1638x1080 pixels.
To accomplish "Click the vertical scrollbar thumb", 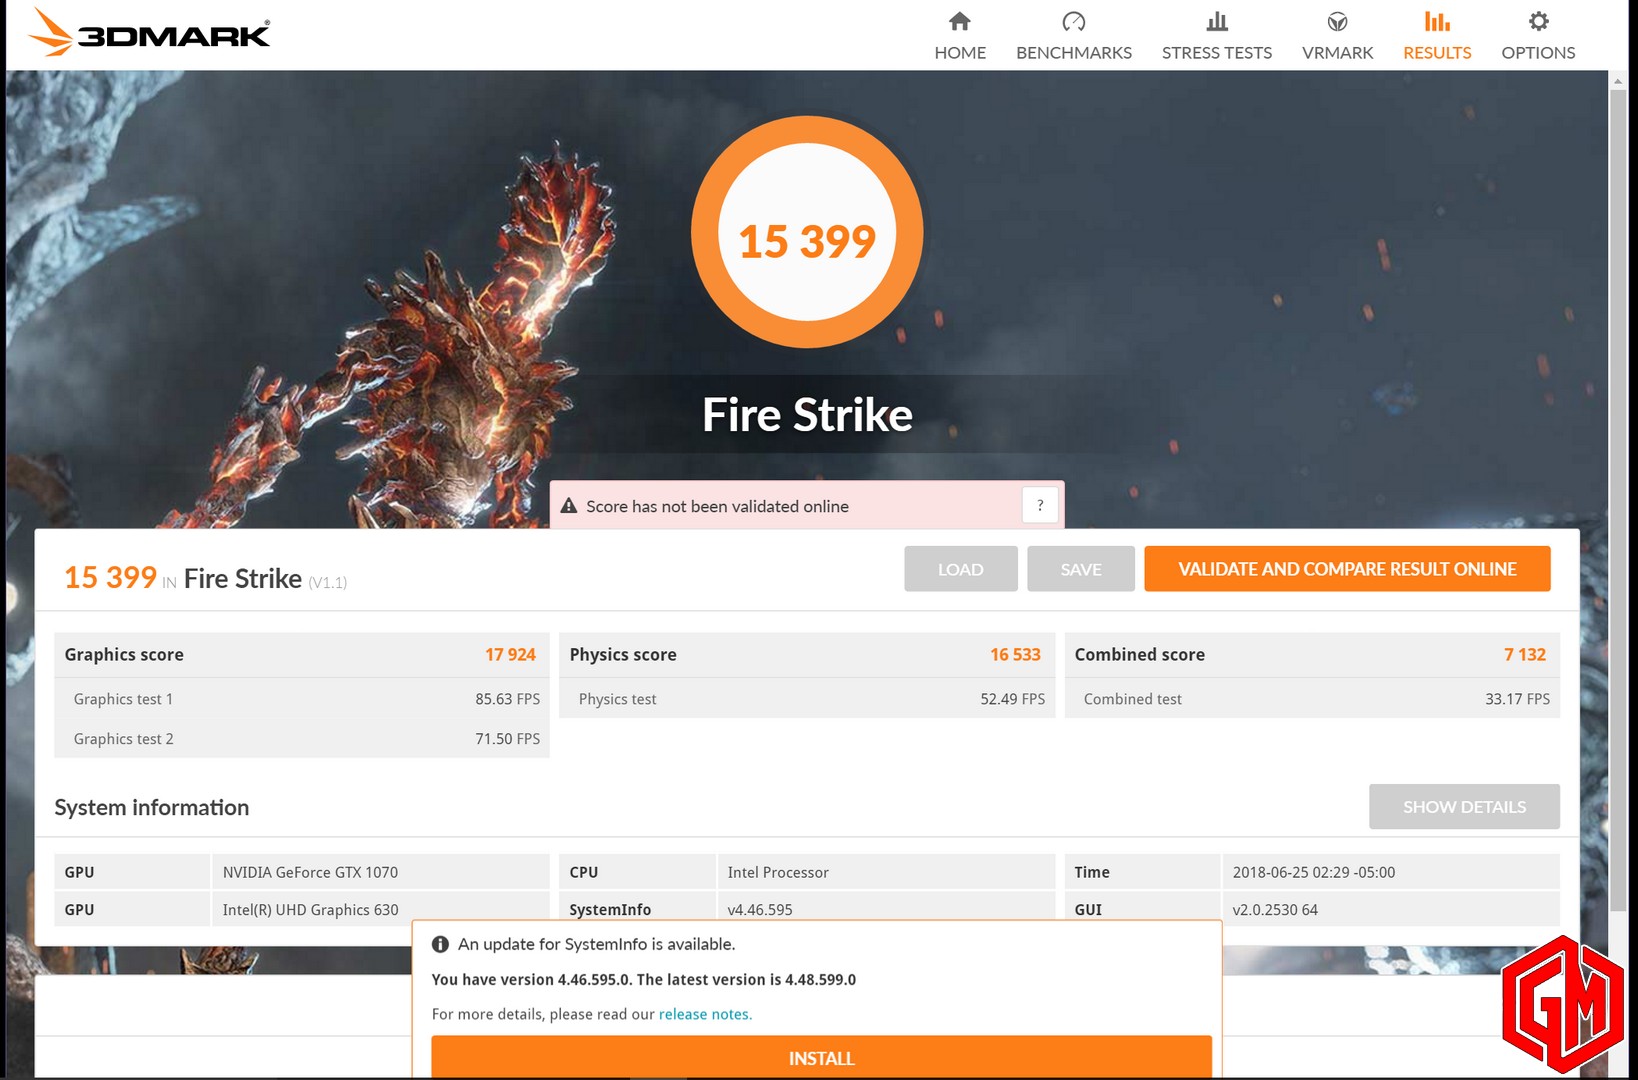I will pos(1617,500).
